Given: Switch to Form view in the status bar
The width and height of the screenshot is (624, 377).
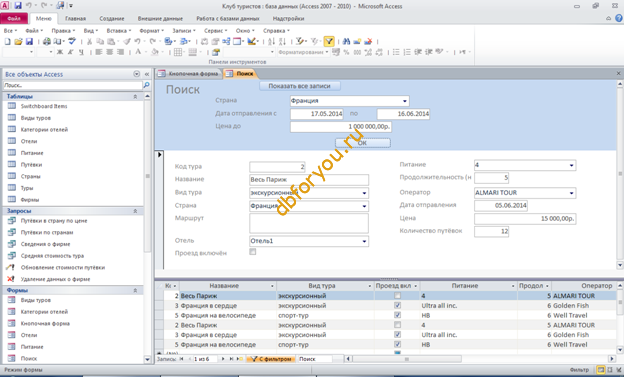Looking at the screenshot, I should tap(601, 370).
